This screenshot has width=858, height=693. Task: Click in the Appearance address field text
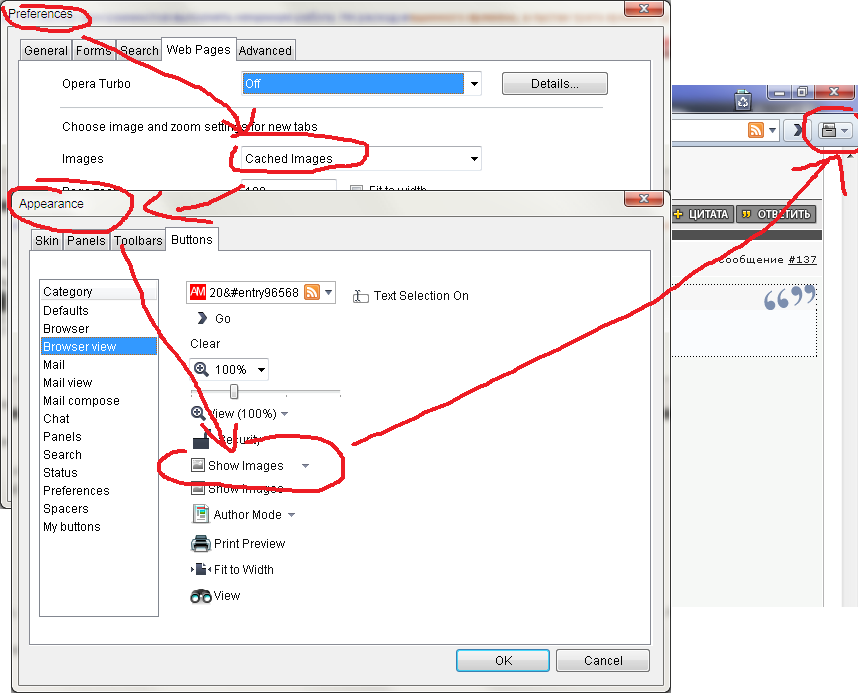click(254, 293)
